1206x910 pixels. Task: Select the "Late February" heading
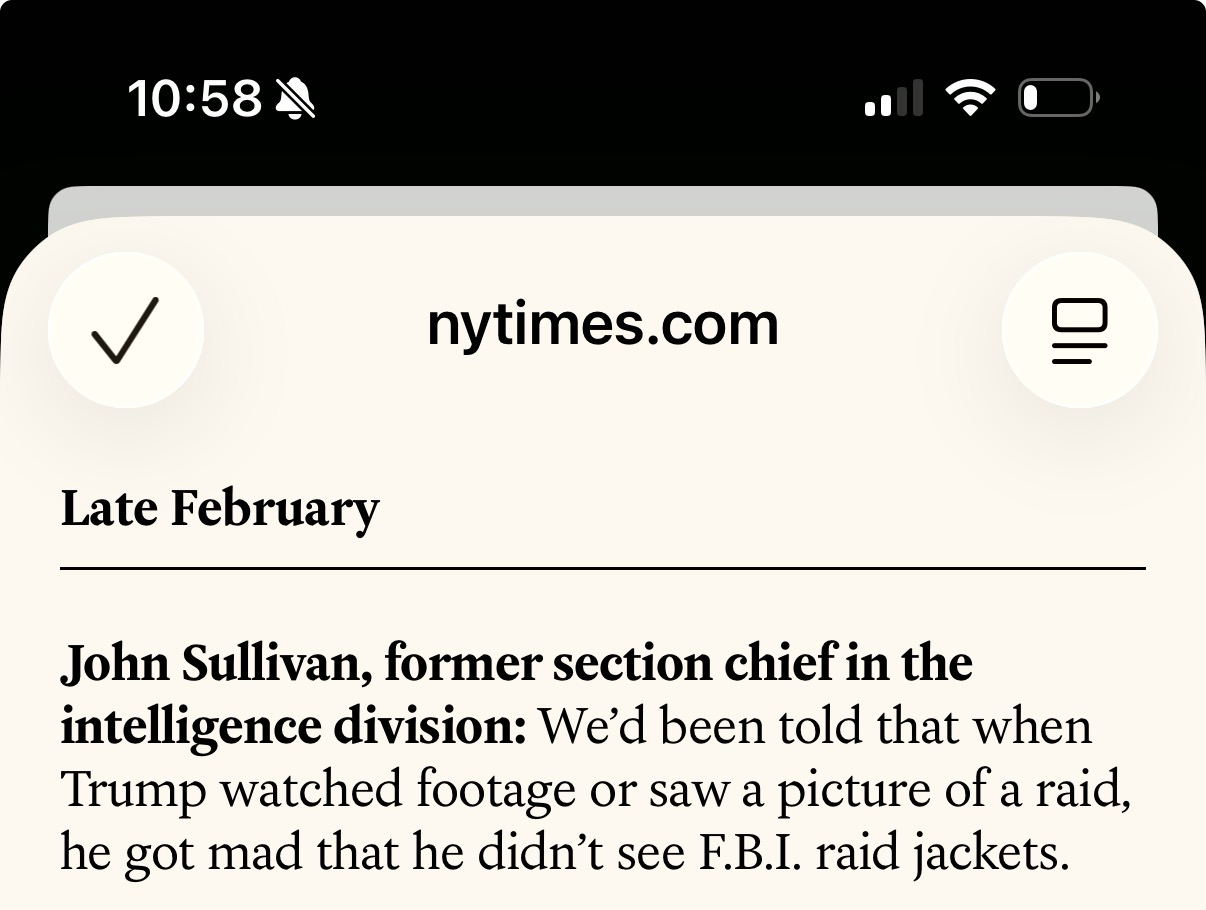pos(220,509)
